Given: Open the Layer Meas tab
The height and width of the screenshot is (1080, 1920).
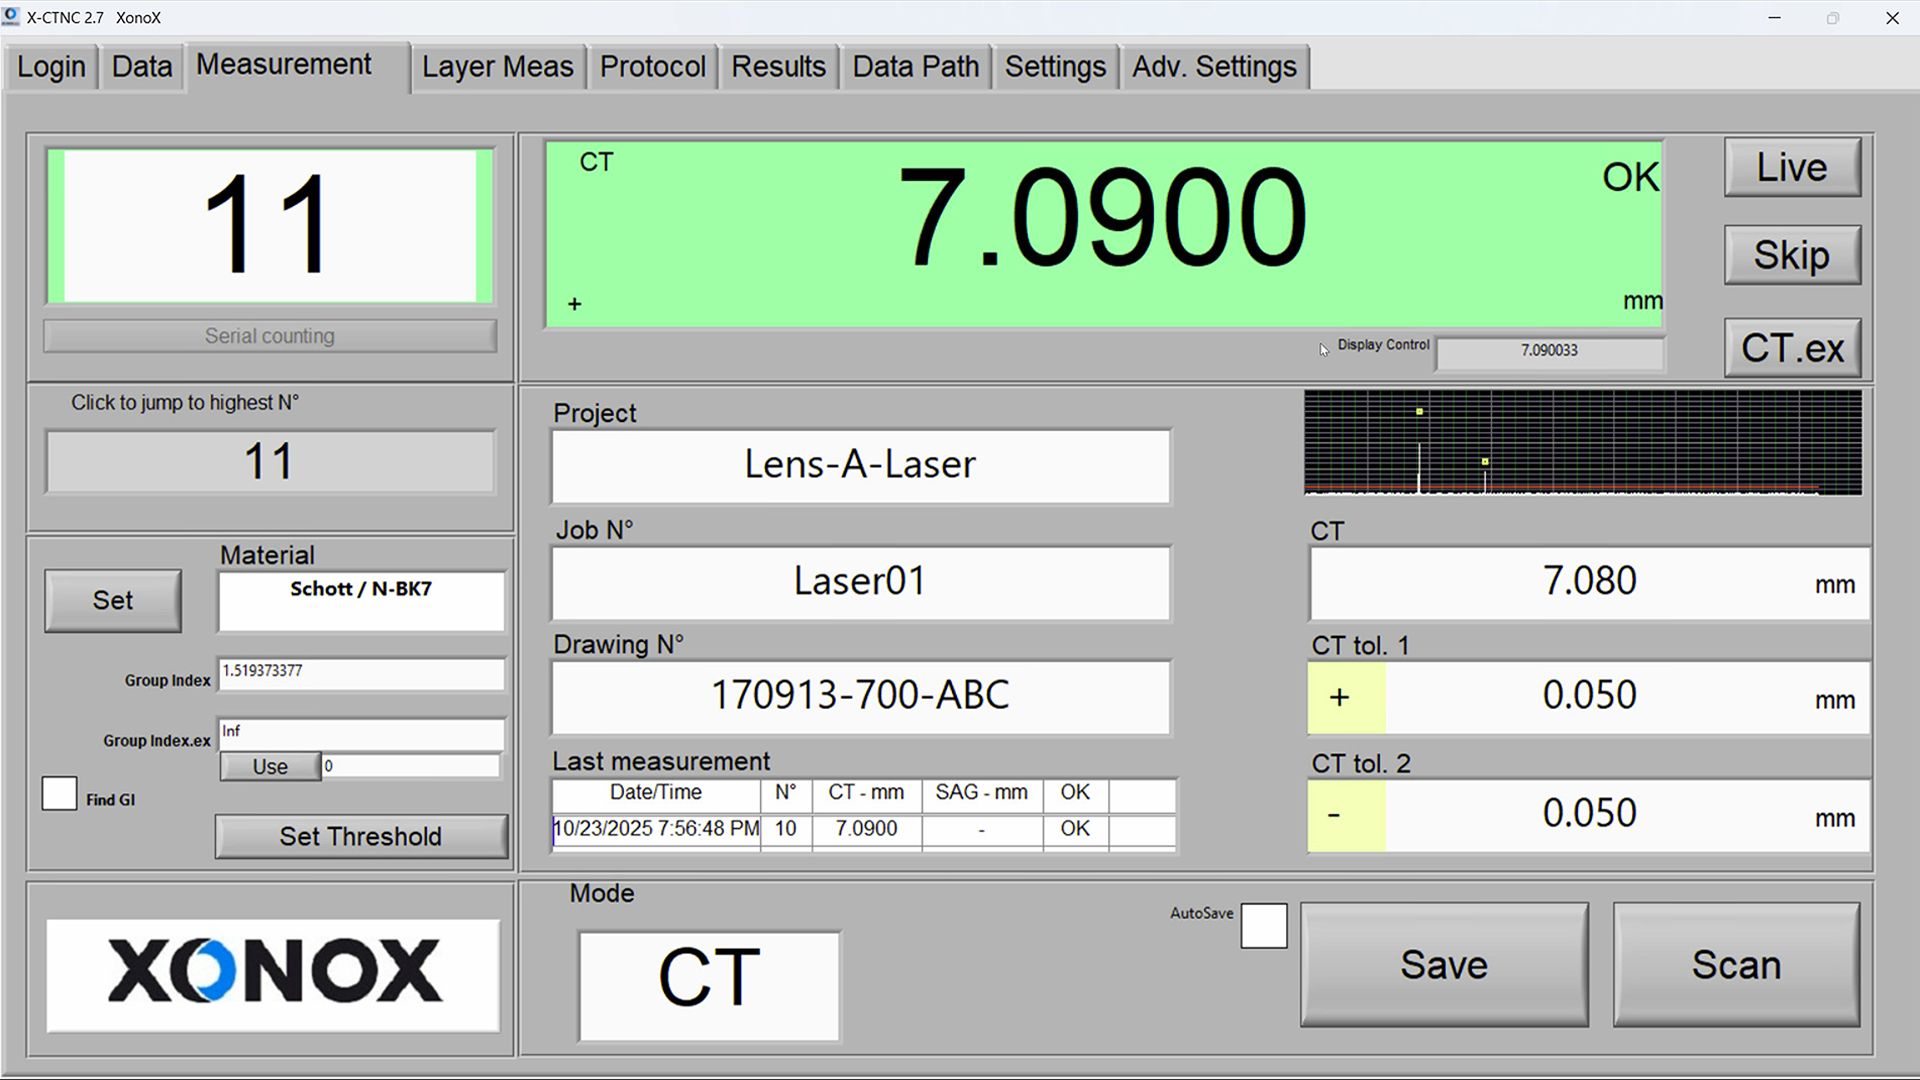Looking at the screenshot, I should (497, 67).
